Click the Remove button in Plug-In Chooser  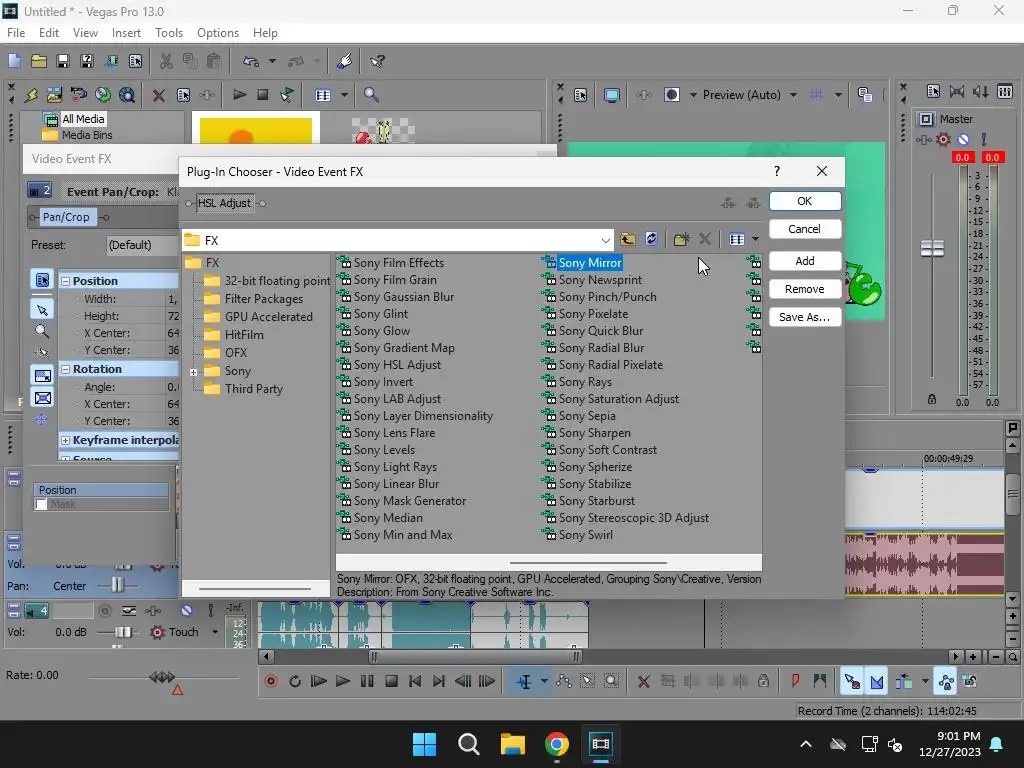[x=805, y=289]
